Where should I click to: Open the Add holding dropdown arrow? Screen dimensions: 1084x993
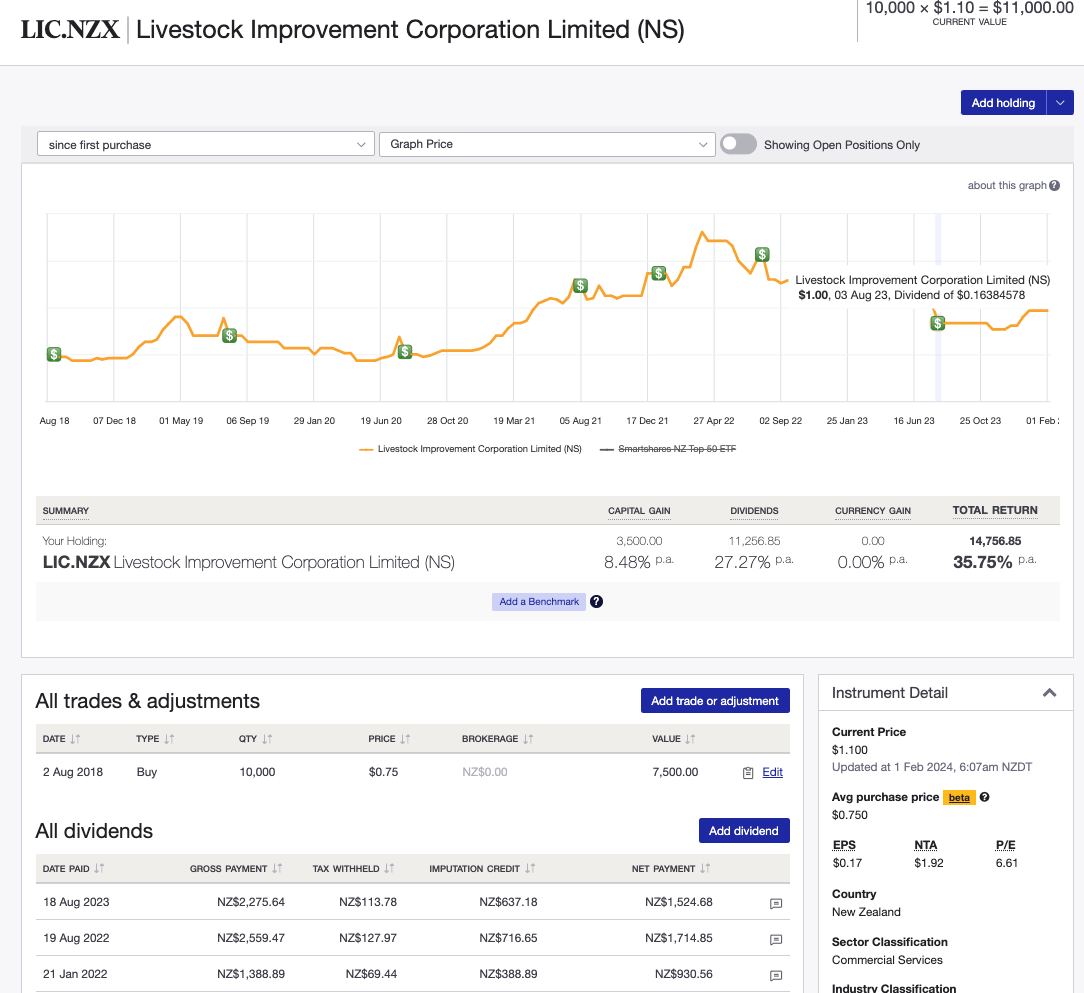[x=1059, y=102]
